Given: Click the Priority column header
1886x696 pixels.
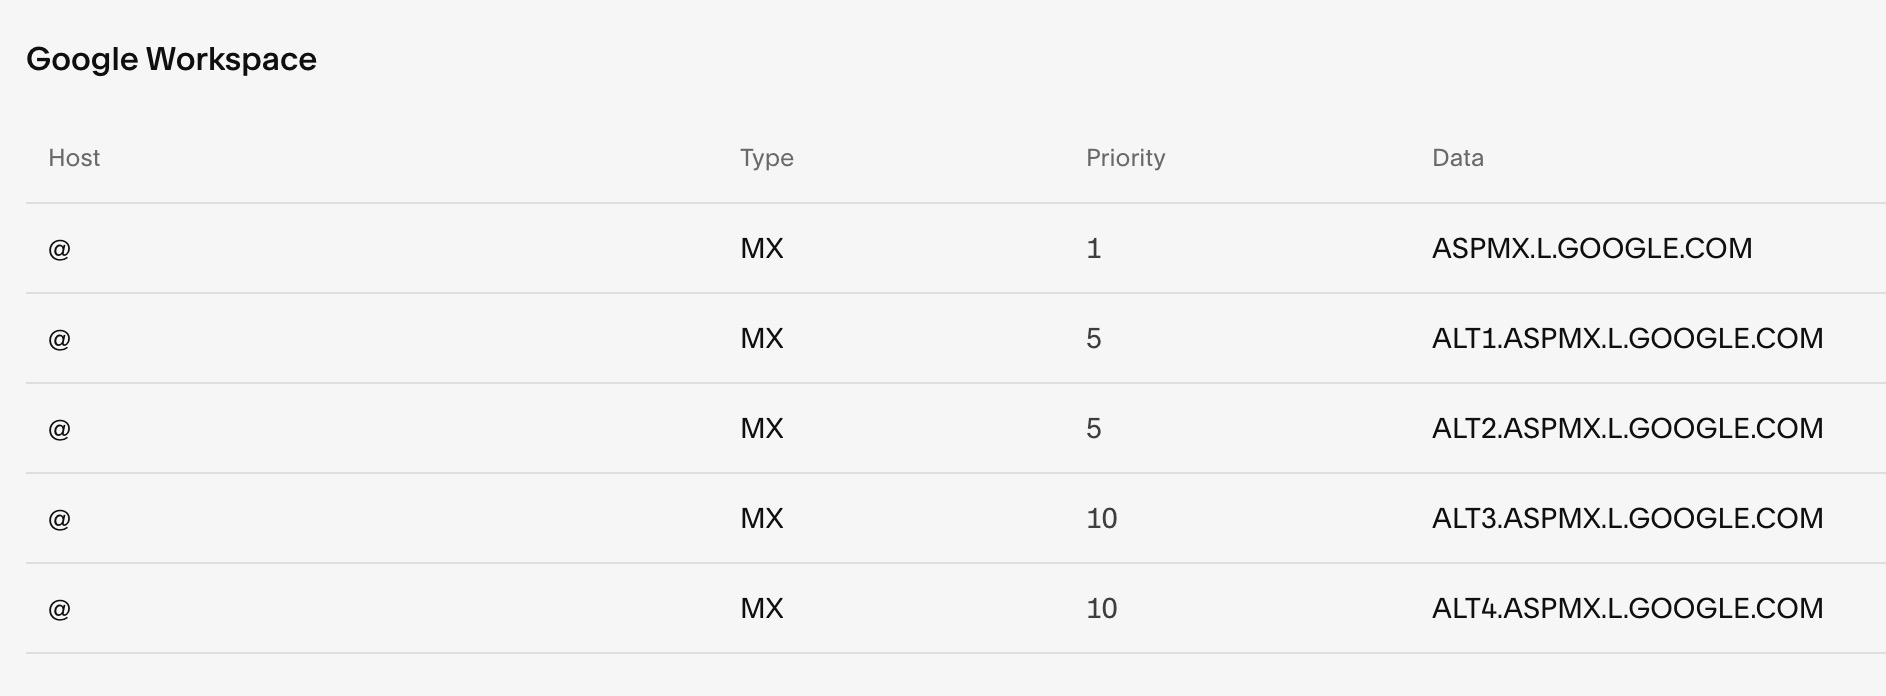Looking at the screenshot, I should [x=1125, y=158].
